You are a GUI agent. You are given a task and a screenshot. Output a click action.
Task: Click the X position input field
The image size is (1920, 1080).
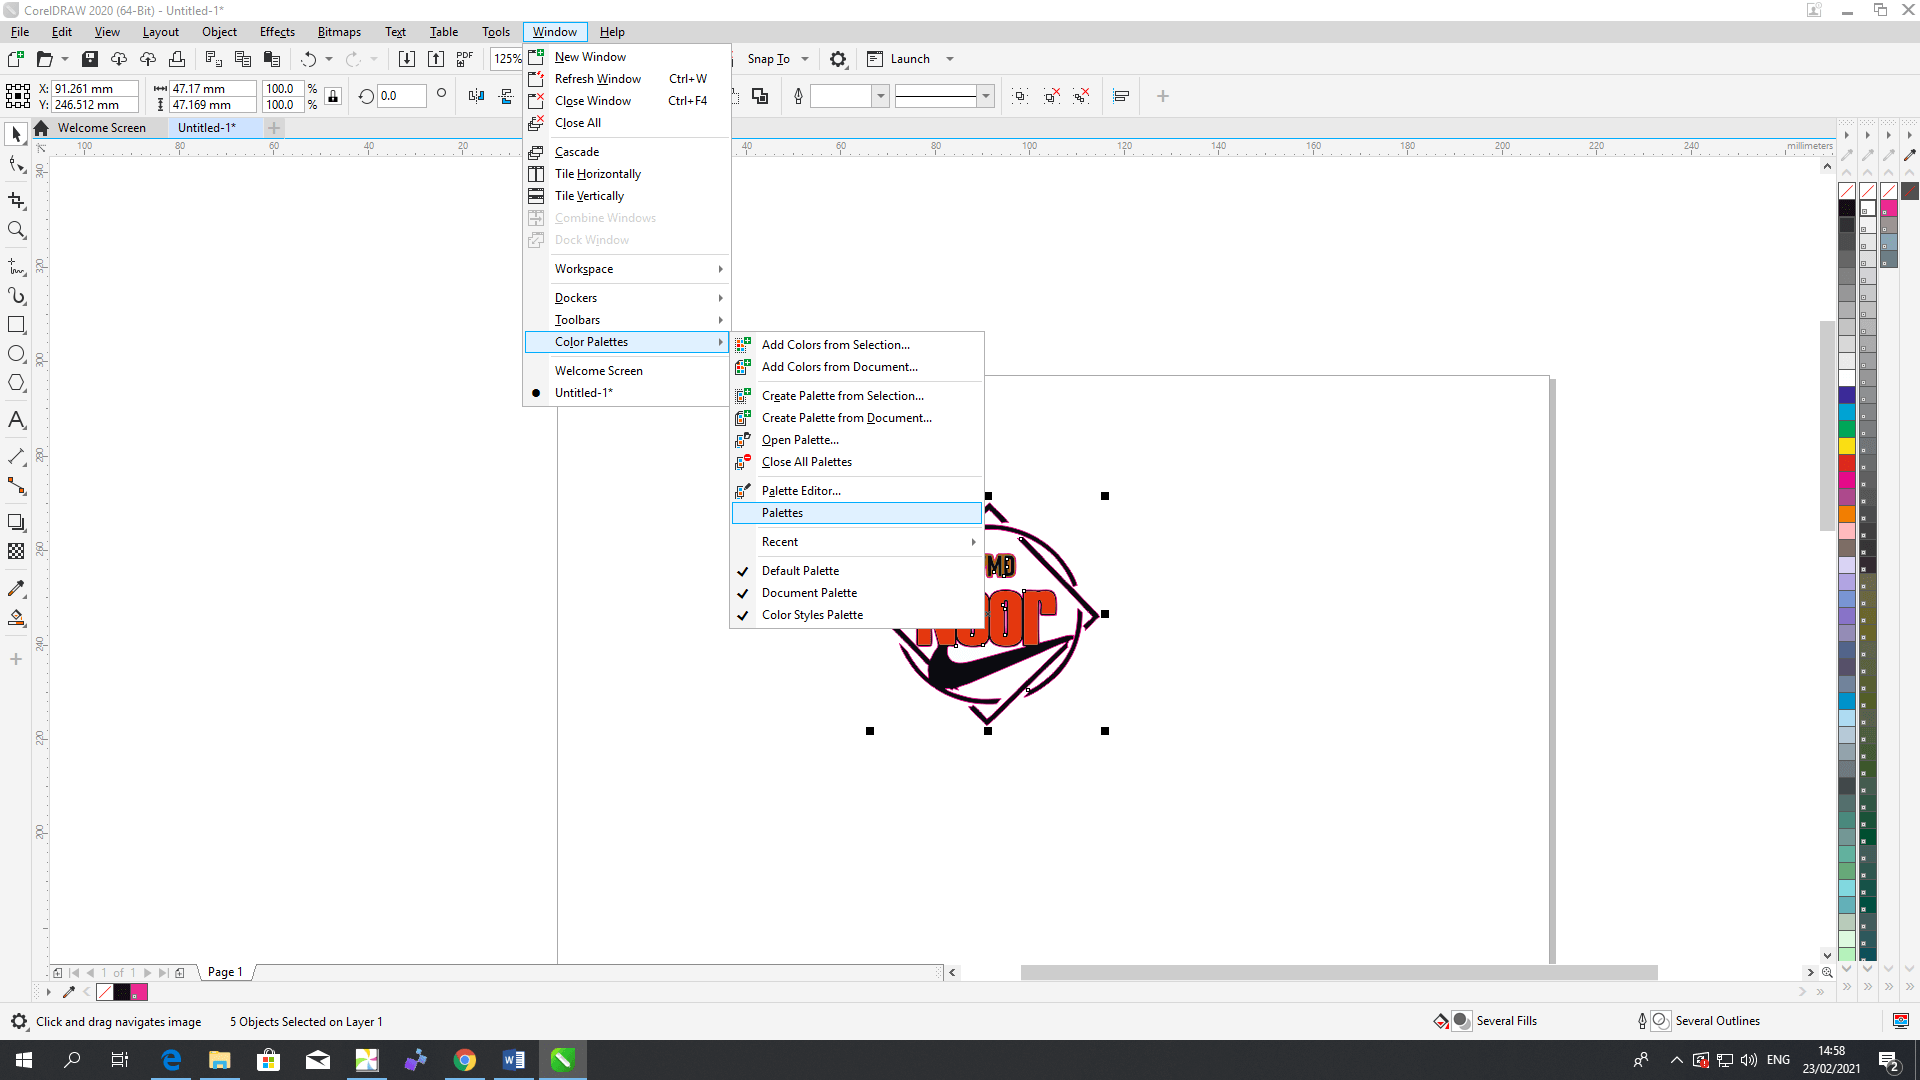pos(95,89)
